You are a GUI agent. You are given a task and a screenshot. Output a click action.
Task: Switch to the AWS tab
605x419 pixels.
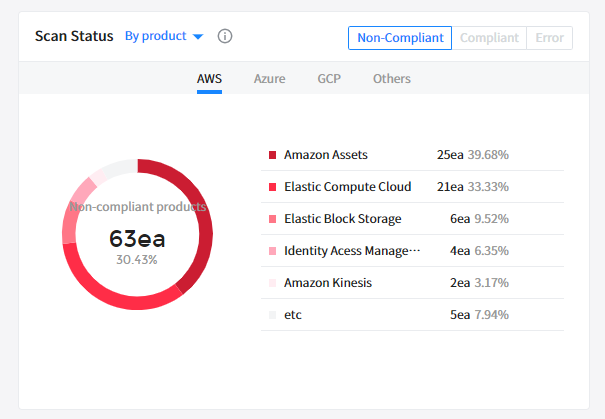click(209, 78)
